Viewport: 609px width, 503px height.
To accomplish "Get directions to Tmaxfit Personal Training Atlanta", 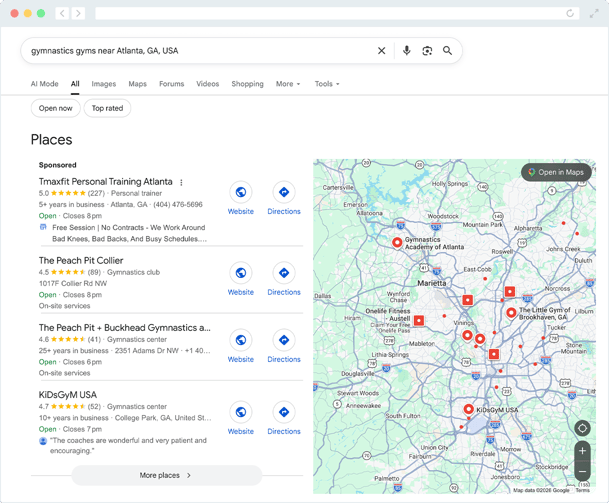I will pos(284,192).
